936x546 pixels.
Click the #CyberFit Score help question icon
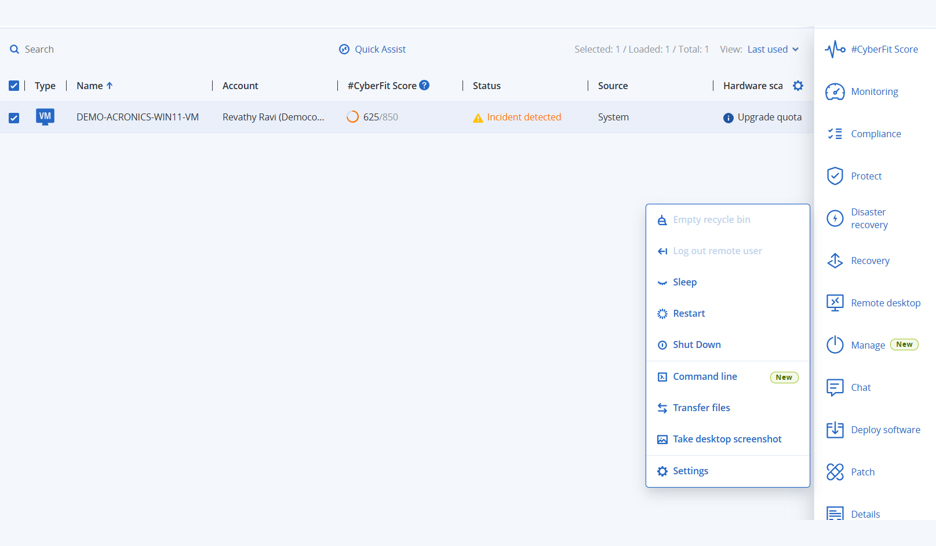[x=424, y=85]
